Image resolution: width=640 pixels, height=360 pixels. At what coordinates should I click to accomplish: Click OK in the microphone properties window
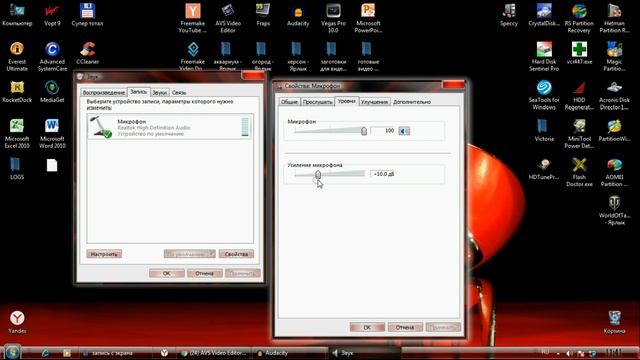pyautogui.click(x=367, y=327)
